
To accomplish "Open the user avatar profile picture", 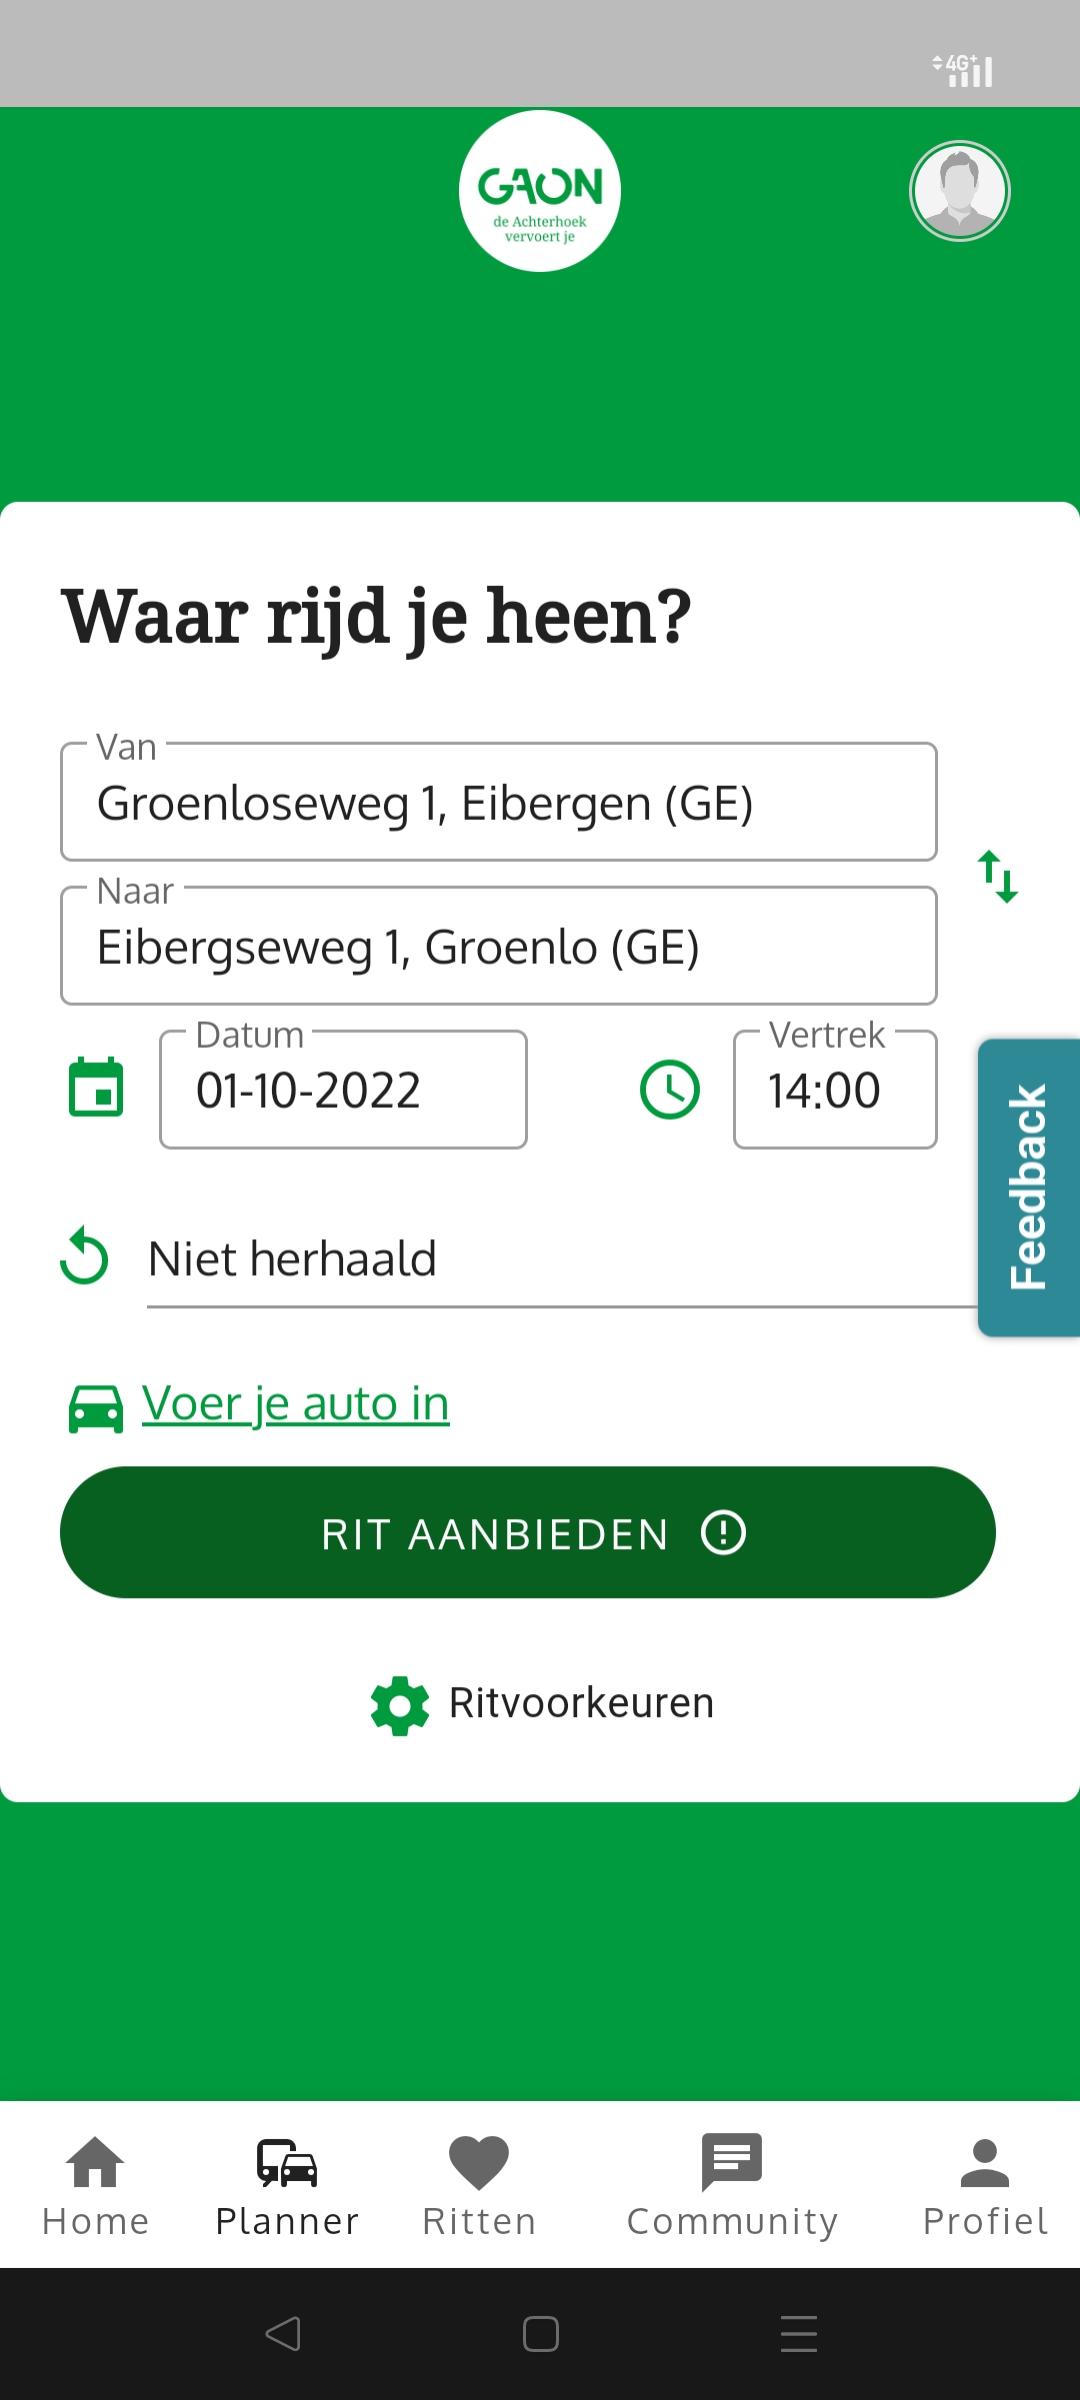I will tap(959, 191).
